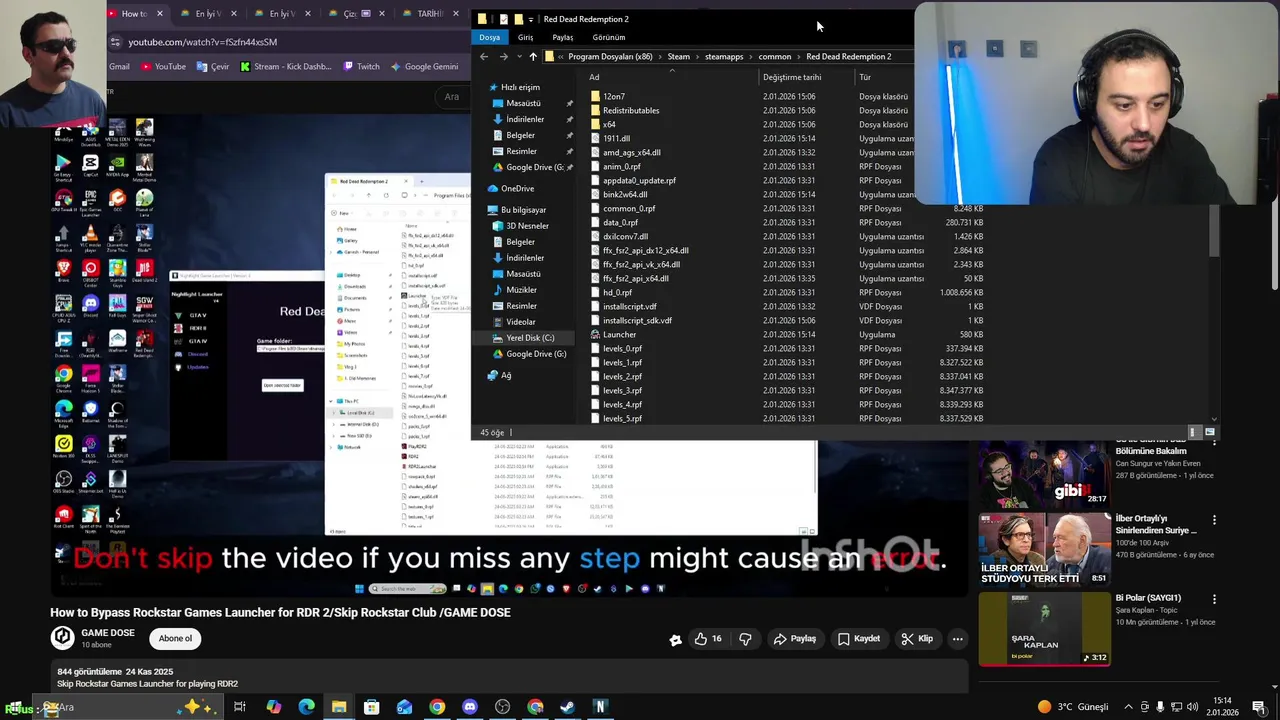Open three-dot menu for Bi Polar video
This screenshot has height=720, width=1280.
[x=1214, y=599]
